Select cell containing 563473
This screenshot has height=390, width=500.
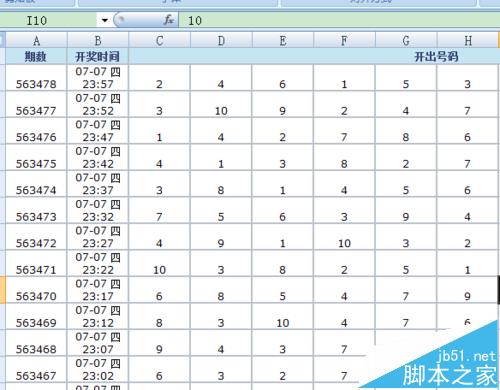(x=36, y=210)
